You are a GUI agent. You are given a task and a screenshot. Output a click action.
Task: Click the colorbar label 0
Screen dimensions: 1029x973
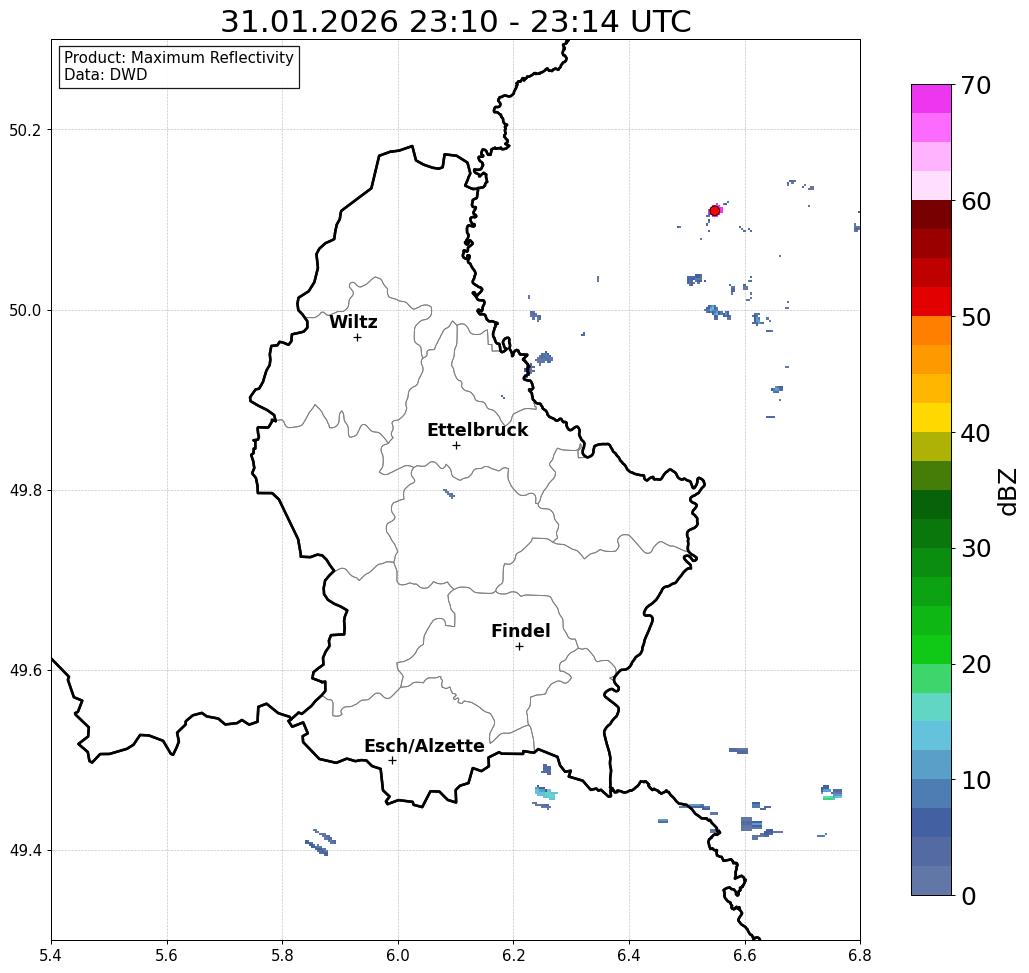pos(968,896)
